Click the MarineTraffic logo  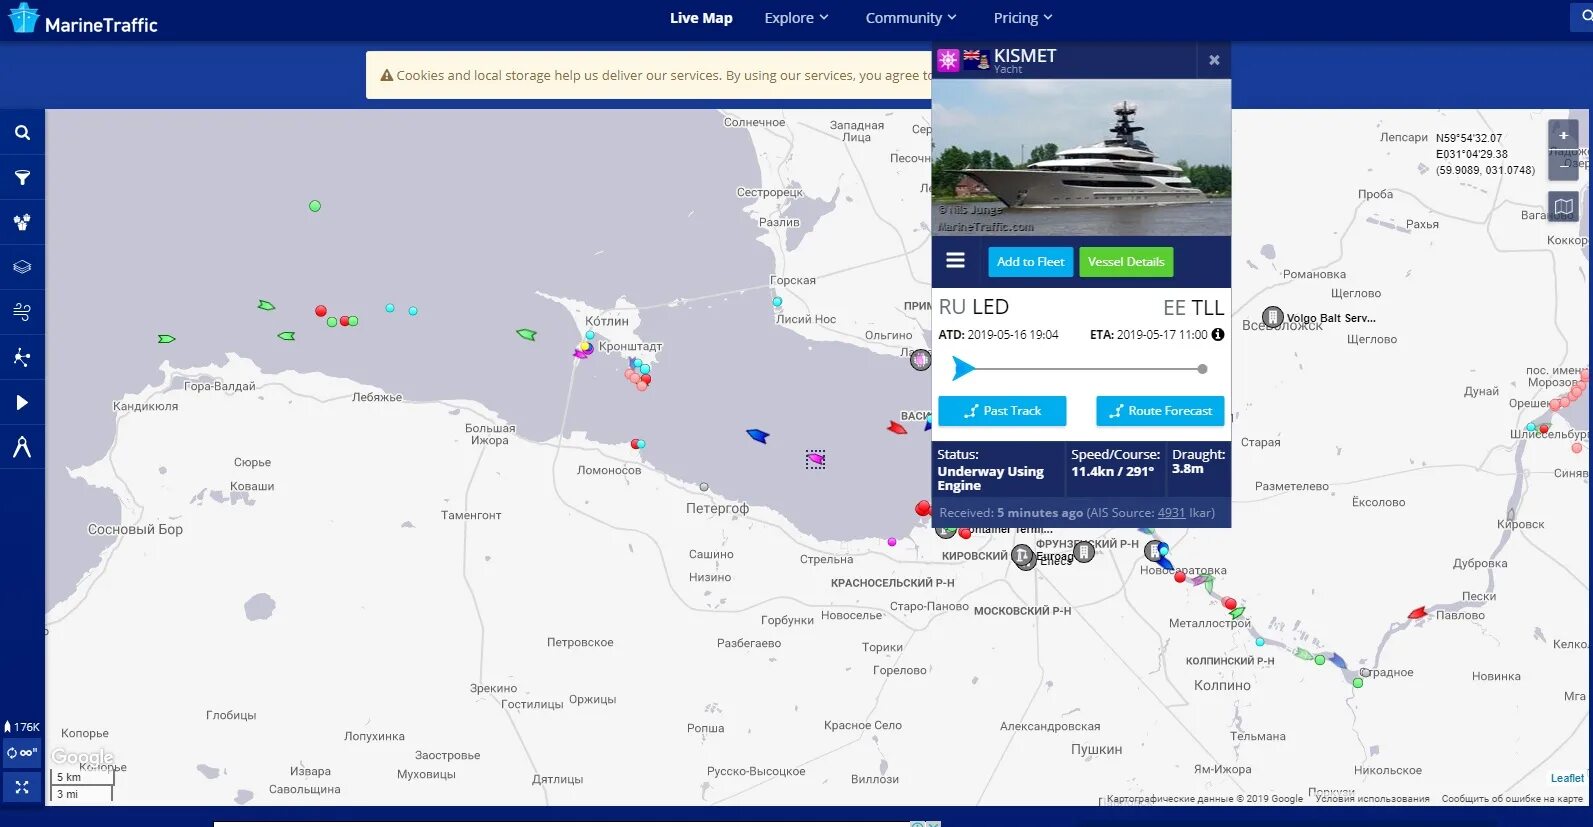click(83, 20)
